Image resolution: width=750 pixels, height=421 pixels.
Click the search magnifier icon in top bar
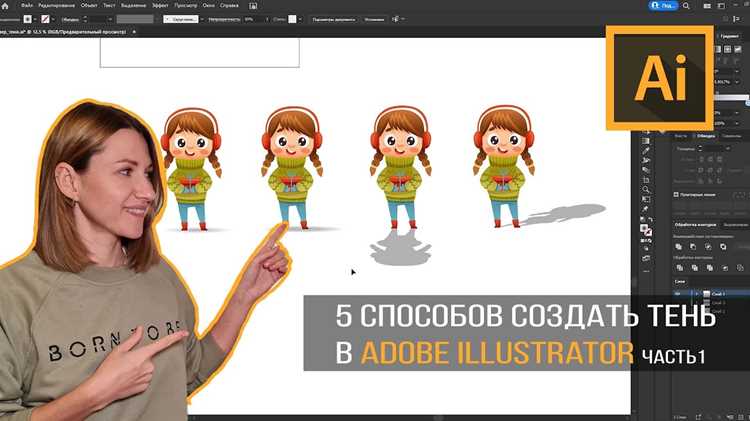click(686, 6)
